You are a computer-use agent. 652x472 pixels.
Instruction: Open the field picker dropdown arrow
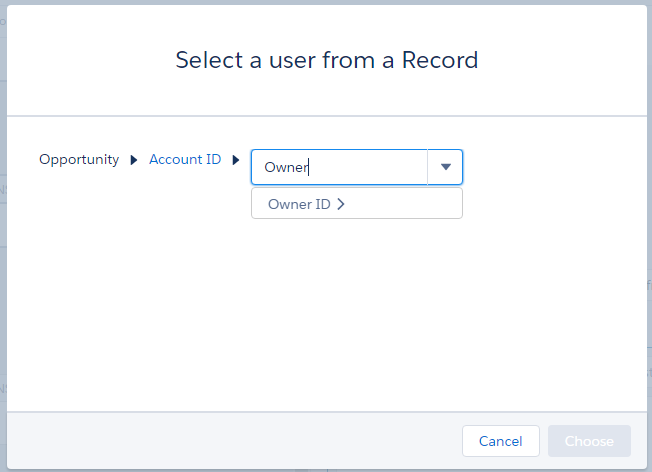point(446,168)
